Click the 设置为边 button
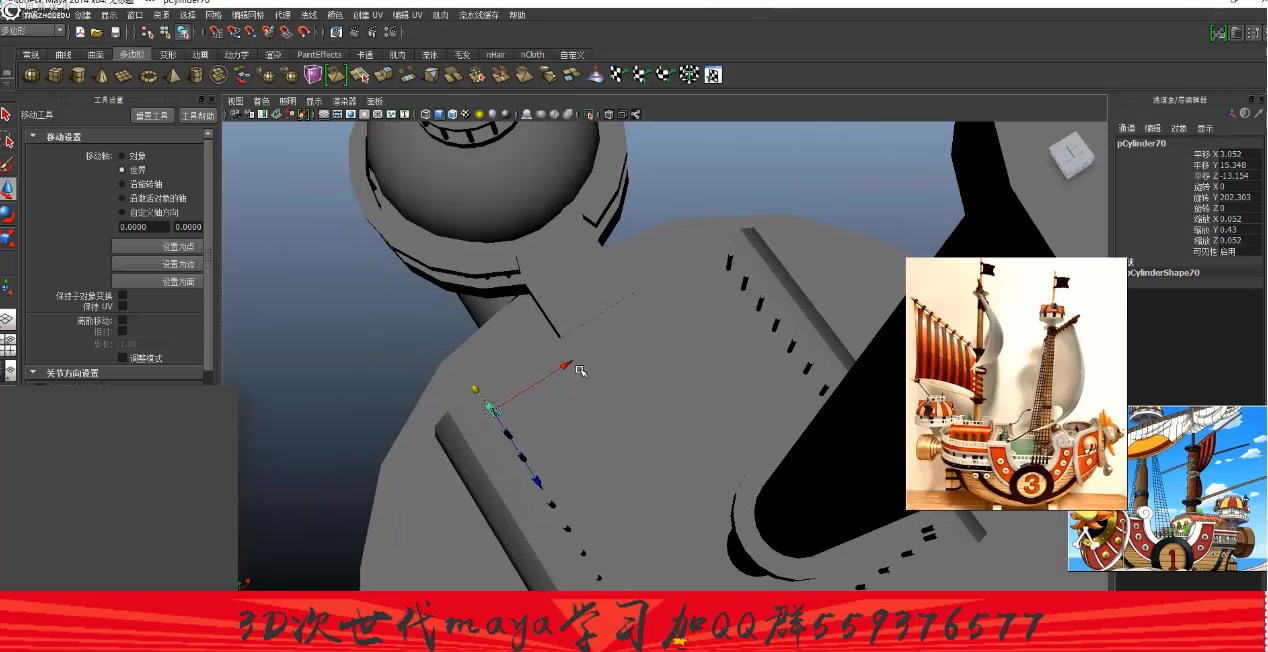The height and width of the screenshot is (652, 1268). coord(156,264)
